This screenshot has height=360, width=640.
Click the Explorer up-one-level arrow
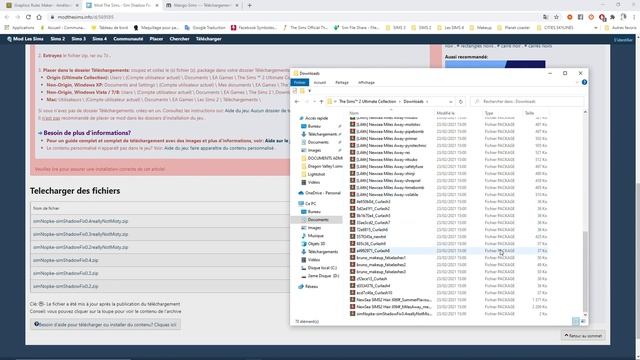pos(321,102)
